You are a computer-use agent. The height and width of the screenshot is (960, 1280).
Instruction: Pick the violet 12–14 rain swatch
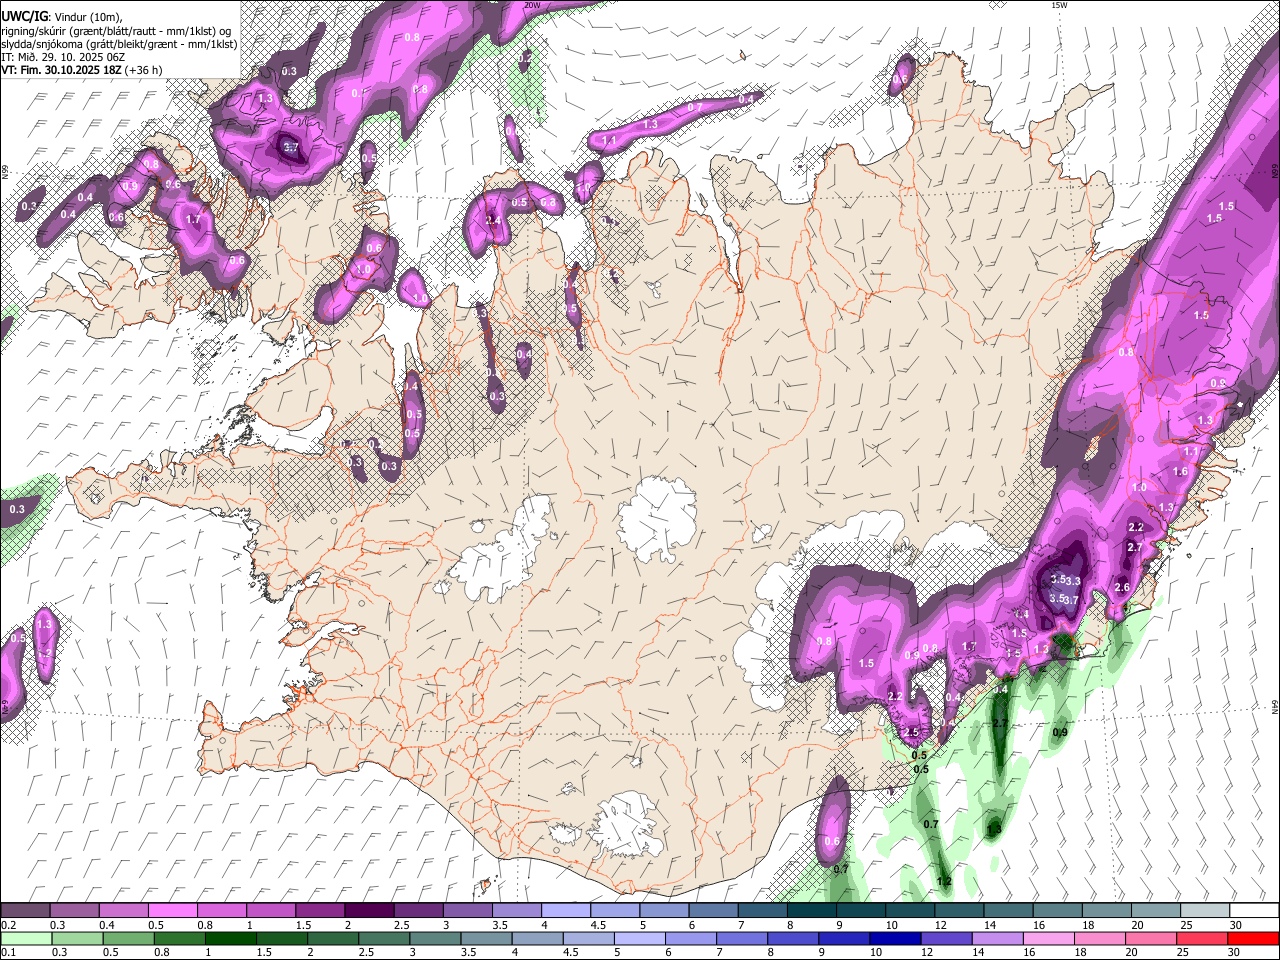click(x=946, y=938)
